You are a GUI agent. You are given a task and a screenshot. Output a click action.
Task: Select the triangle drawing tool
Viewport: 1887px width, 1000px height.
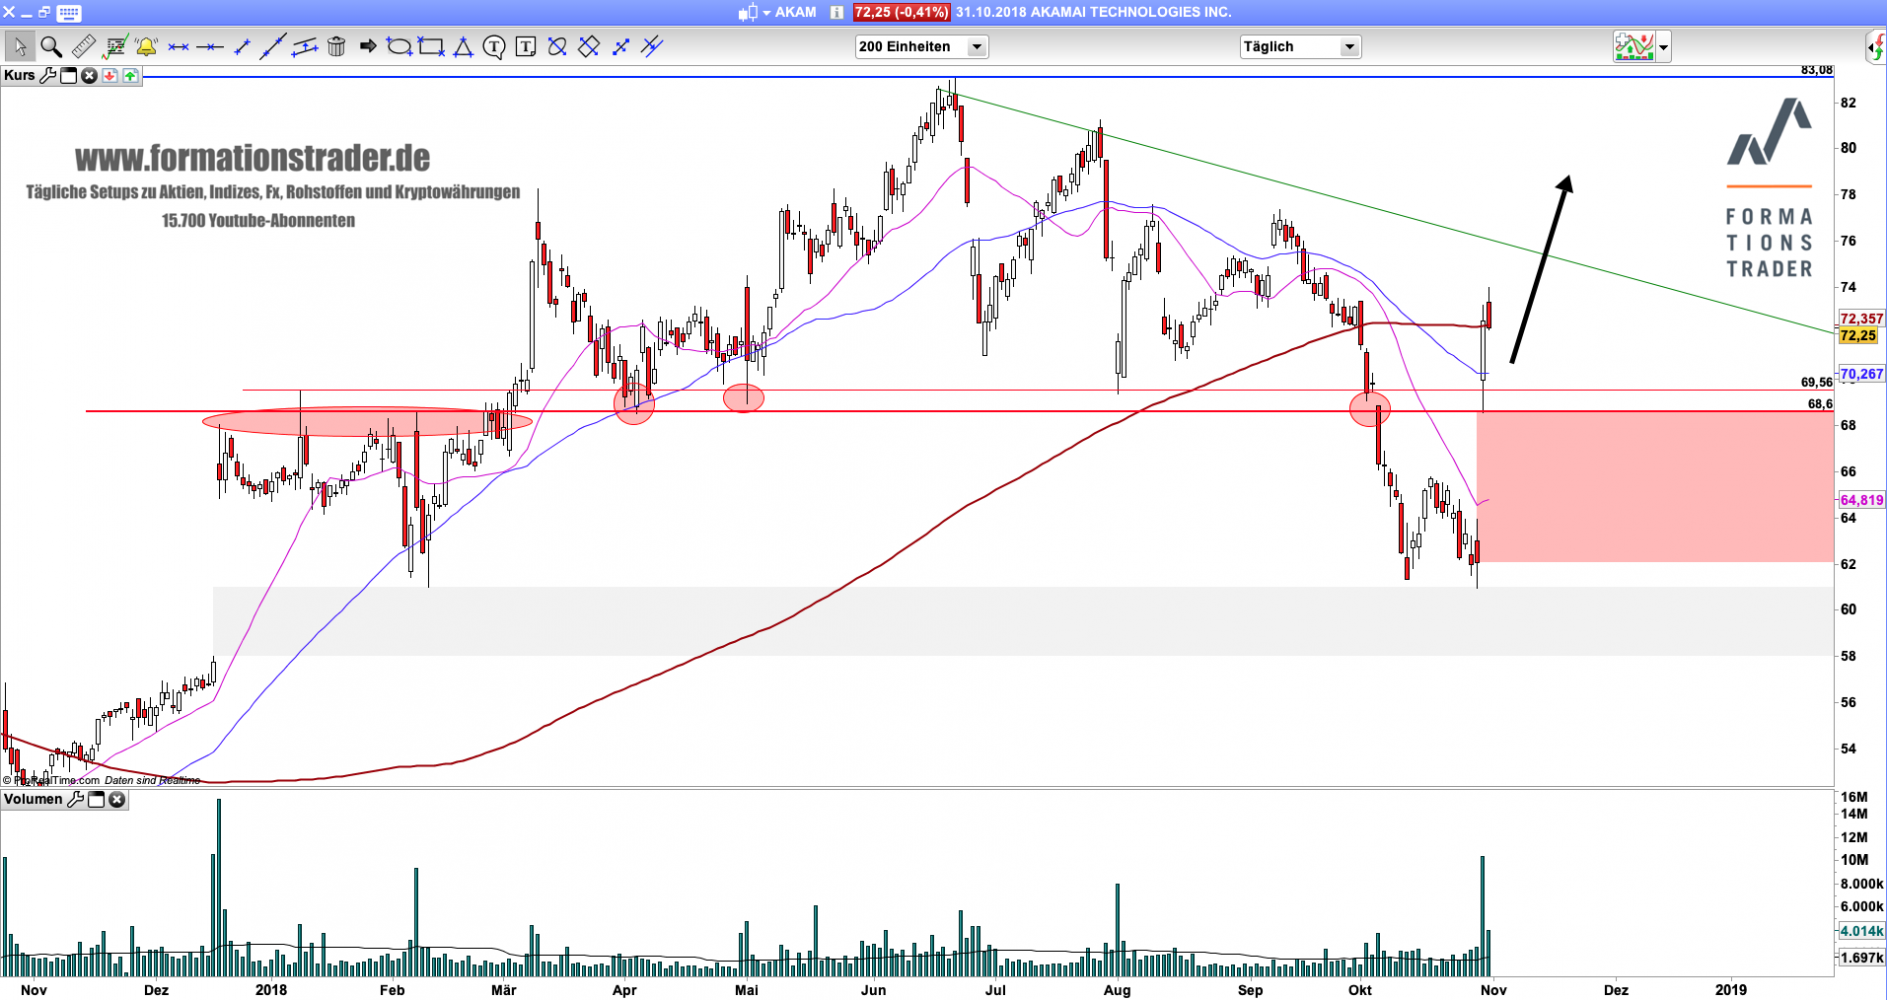pyautogui.click(x=463, y=47)
